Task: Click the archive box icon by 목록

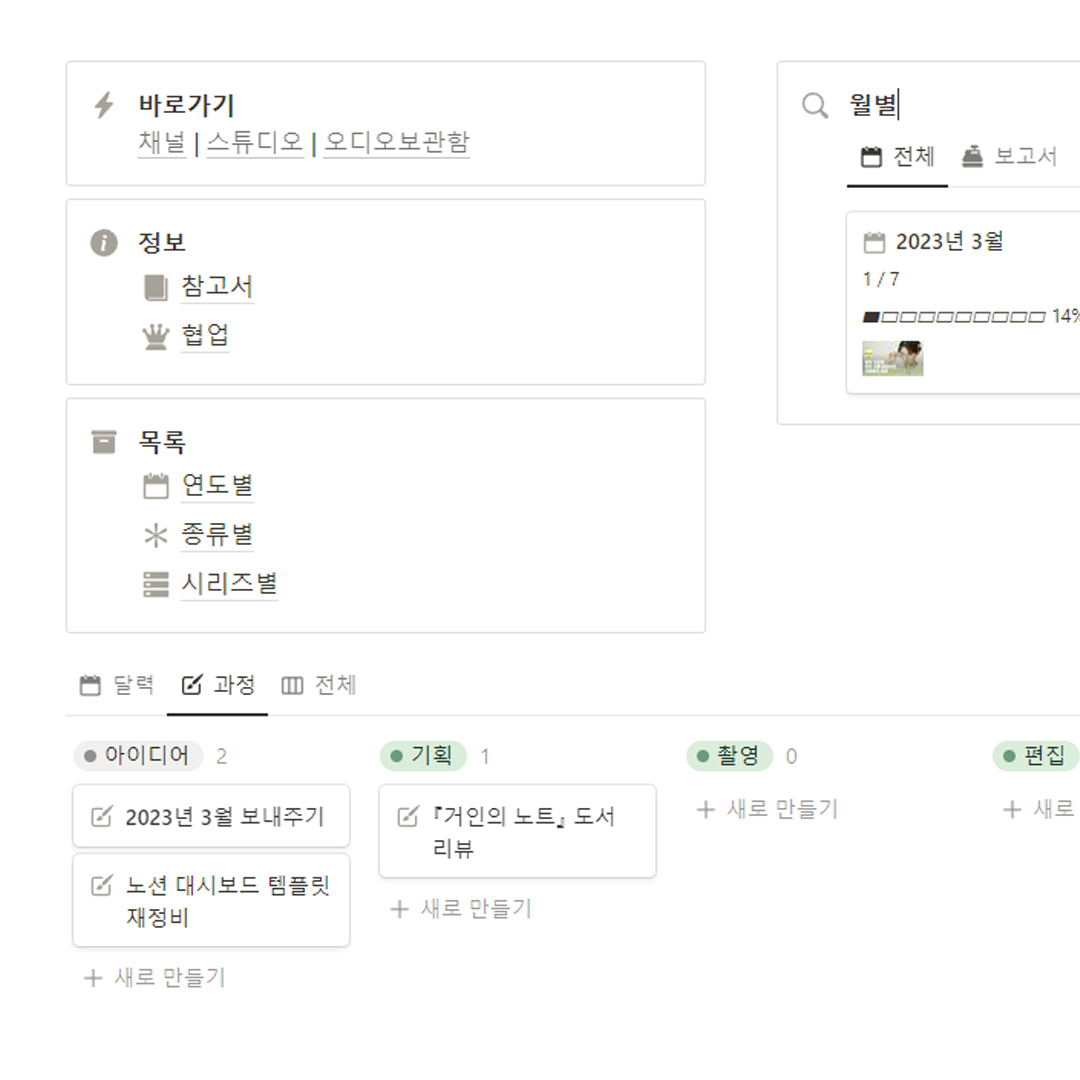Action: tap(104, 442)
